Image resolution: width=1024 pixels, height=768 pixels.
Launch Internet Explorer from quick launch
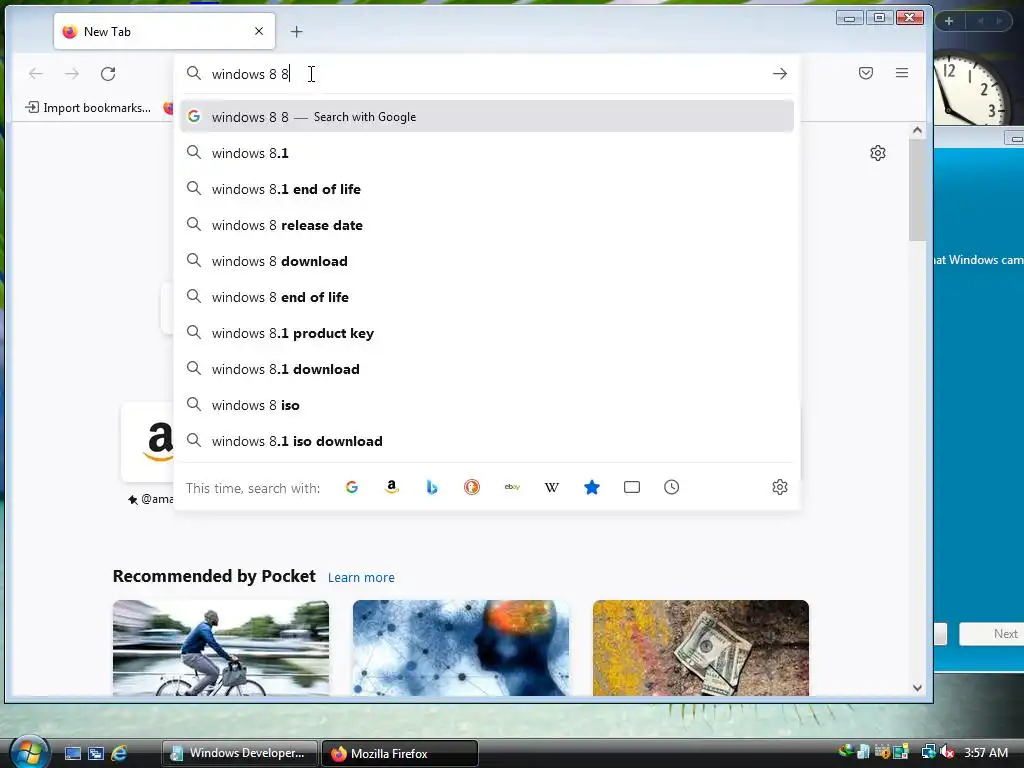click(119, 753)
